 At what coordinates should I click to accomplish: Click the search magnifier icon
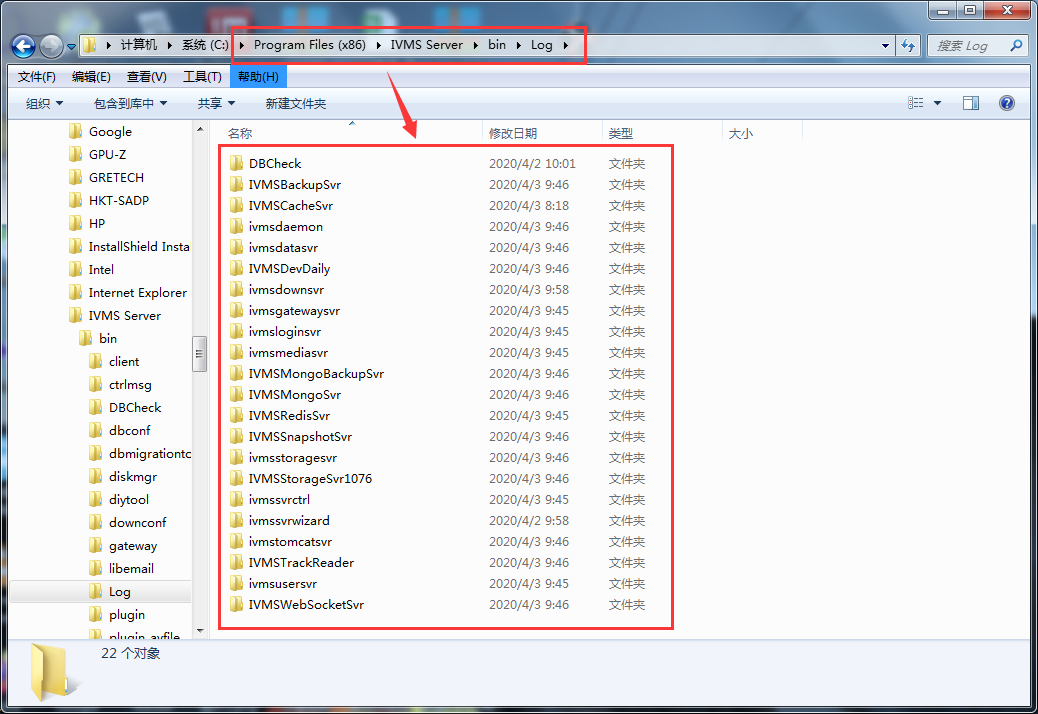pos(1016,46)
